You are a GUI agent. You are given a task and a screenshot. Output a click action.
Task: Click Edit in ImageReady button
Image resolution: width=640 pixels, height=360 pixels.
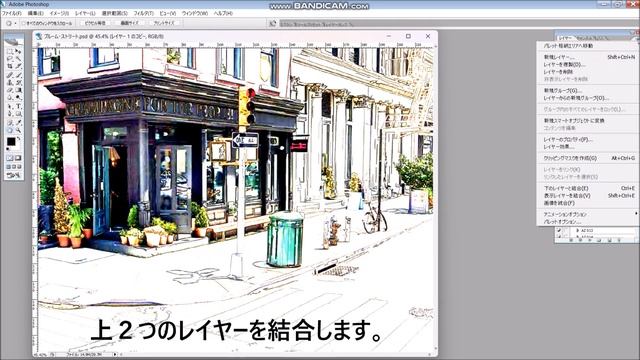coord(14,176)
